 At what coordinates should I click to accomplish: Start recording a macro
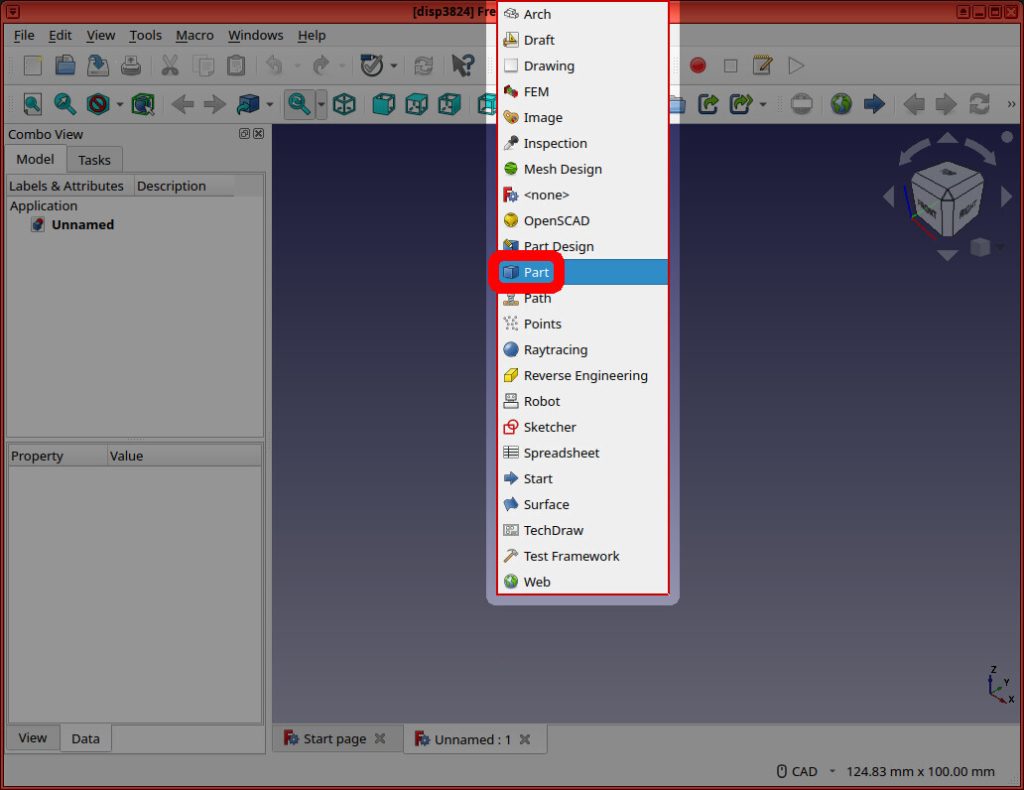698,65
